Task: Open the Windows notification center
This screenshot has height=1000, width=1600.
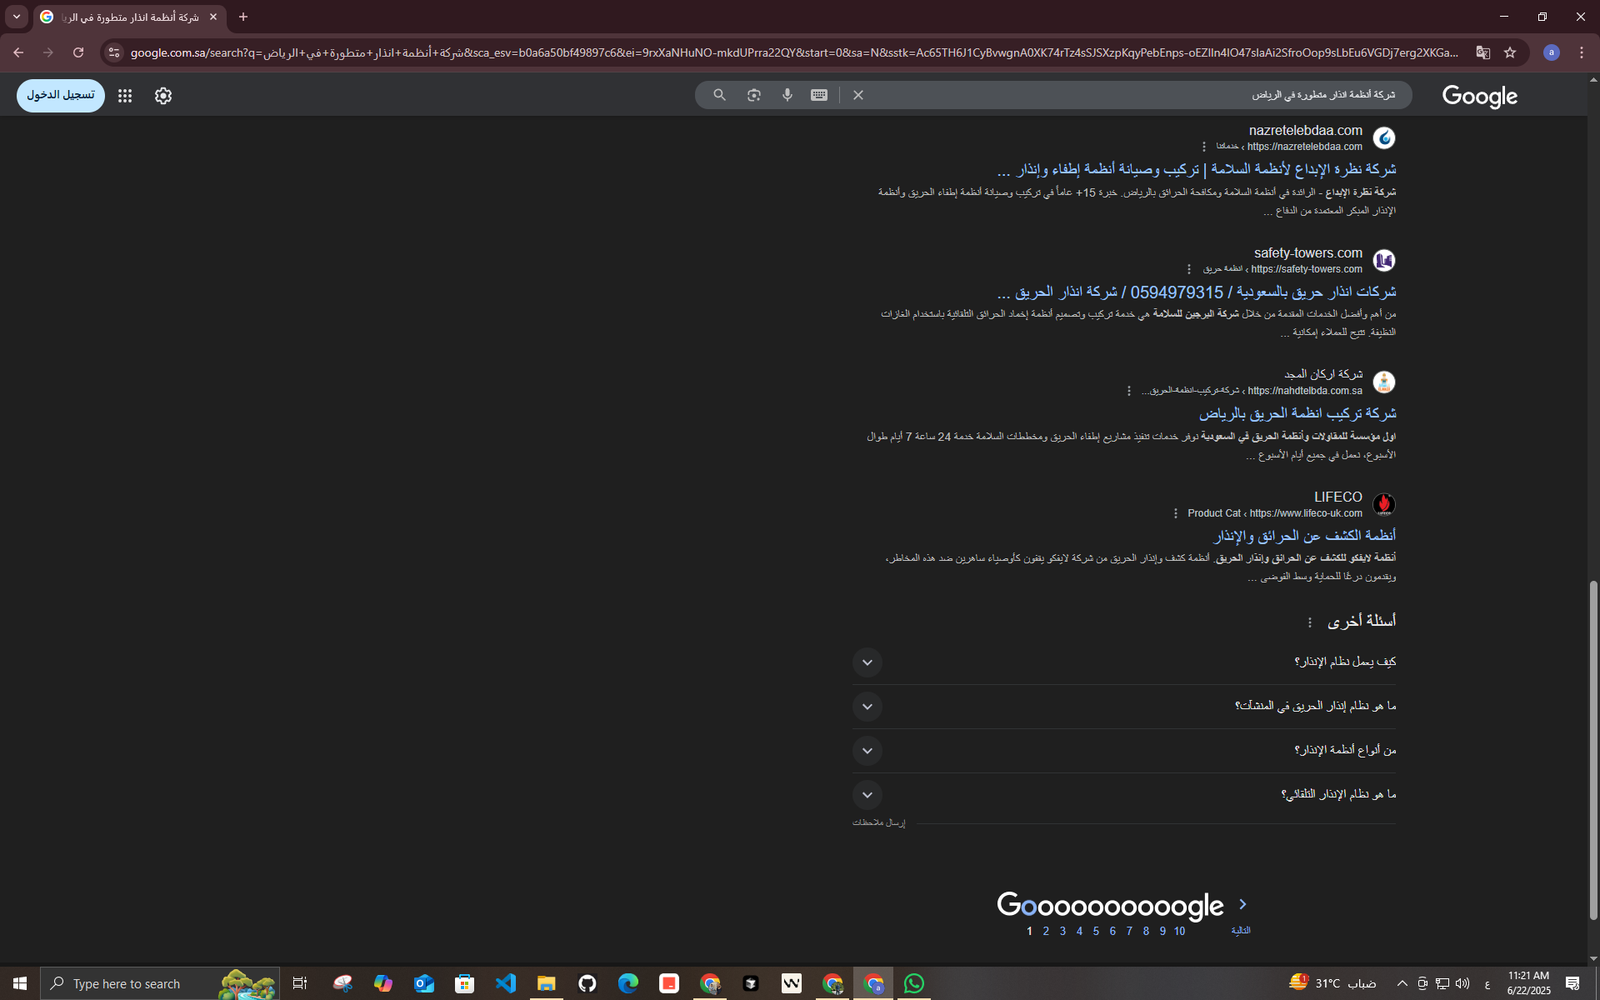Action: 1573,983
